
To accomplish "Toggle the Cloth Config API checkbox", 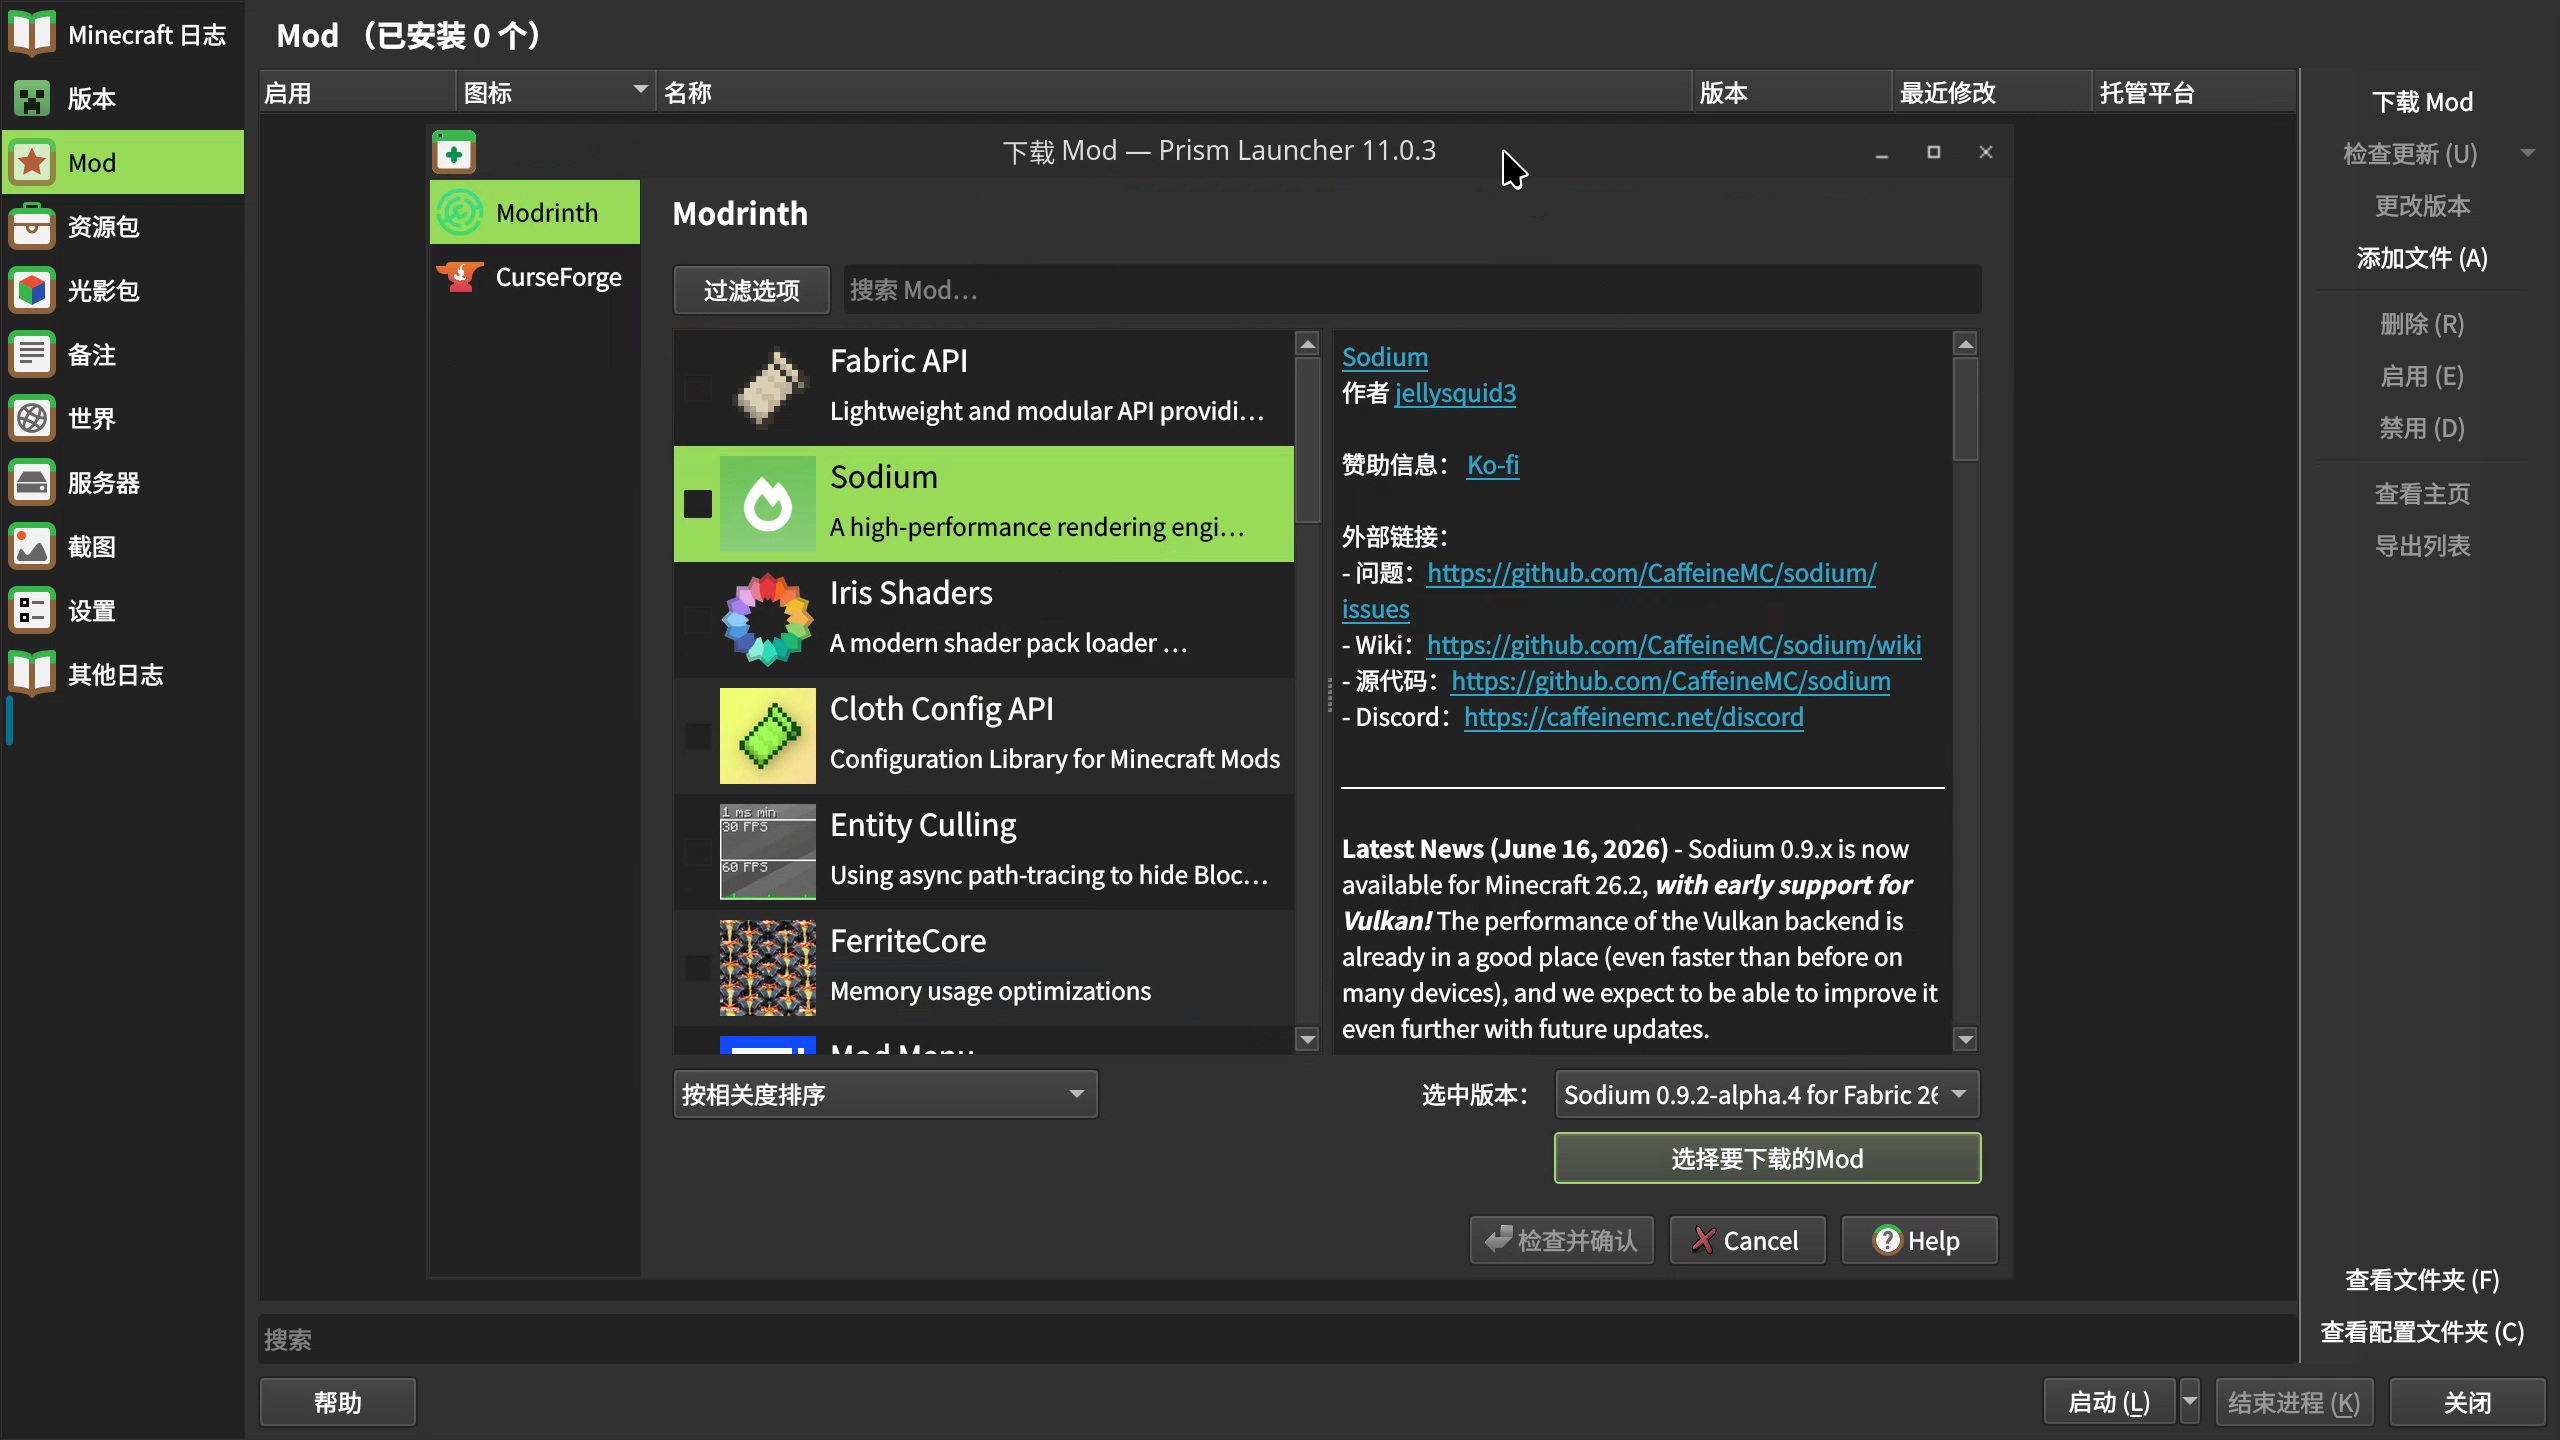I will (x=698, y=736).
